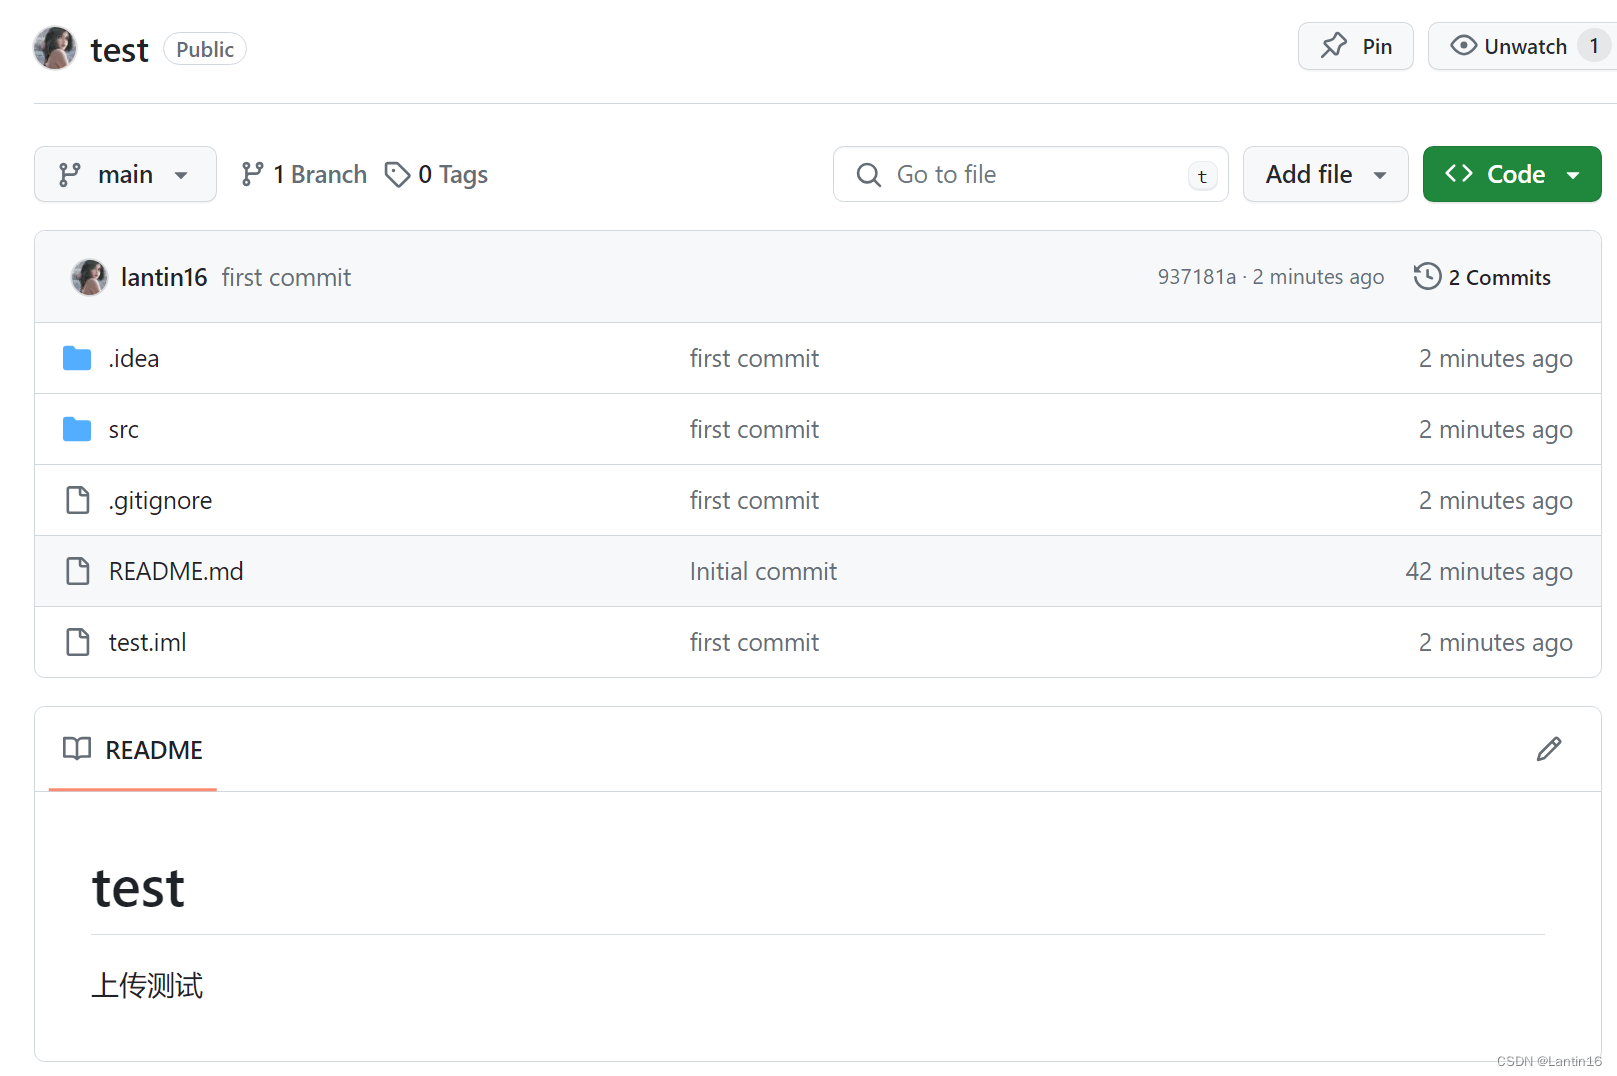Open the 1 Branch link
Viewport: 1617px width, 1076px height.
[x=304, y=174]
